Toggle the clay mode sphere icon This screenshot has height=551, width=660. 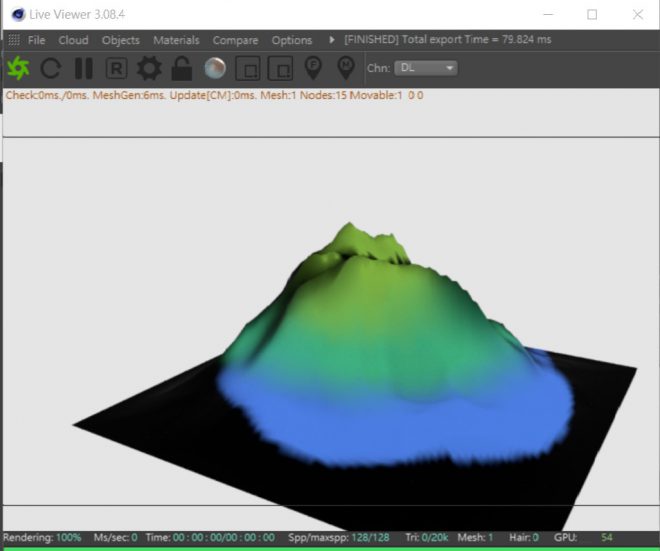click(x=214, y=68)
